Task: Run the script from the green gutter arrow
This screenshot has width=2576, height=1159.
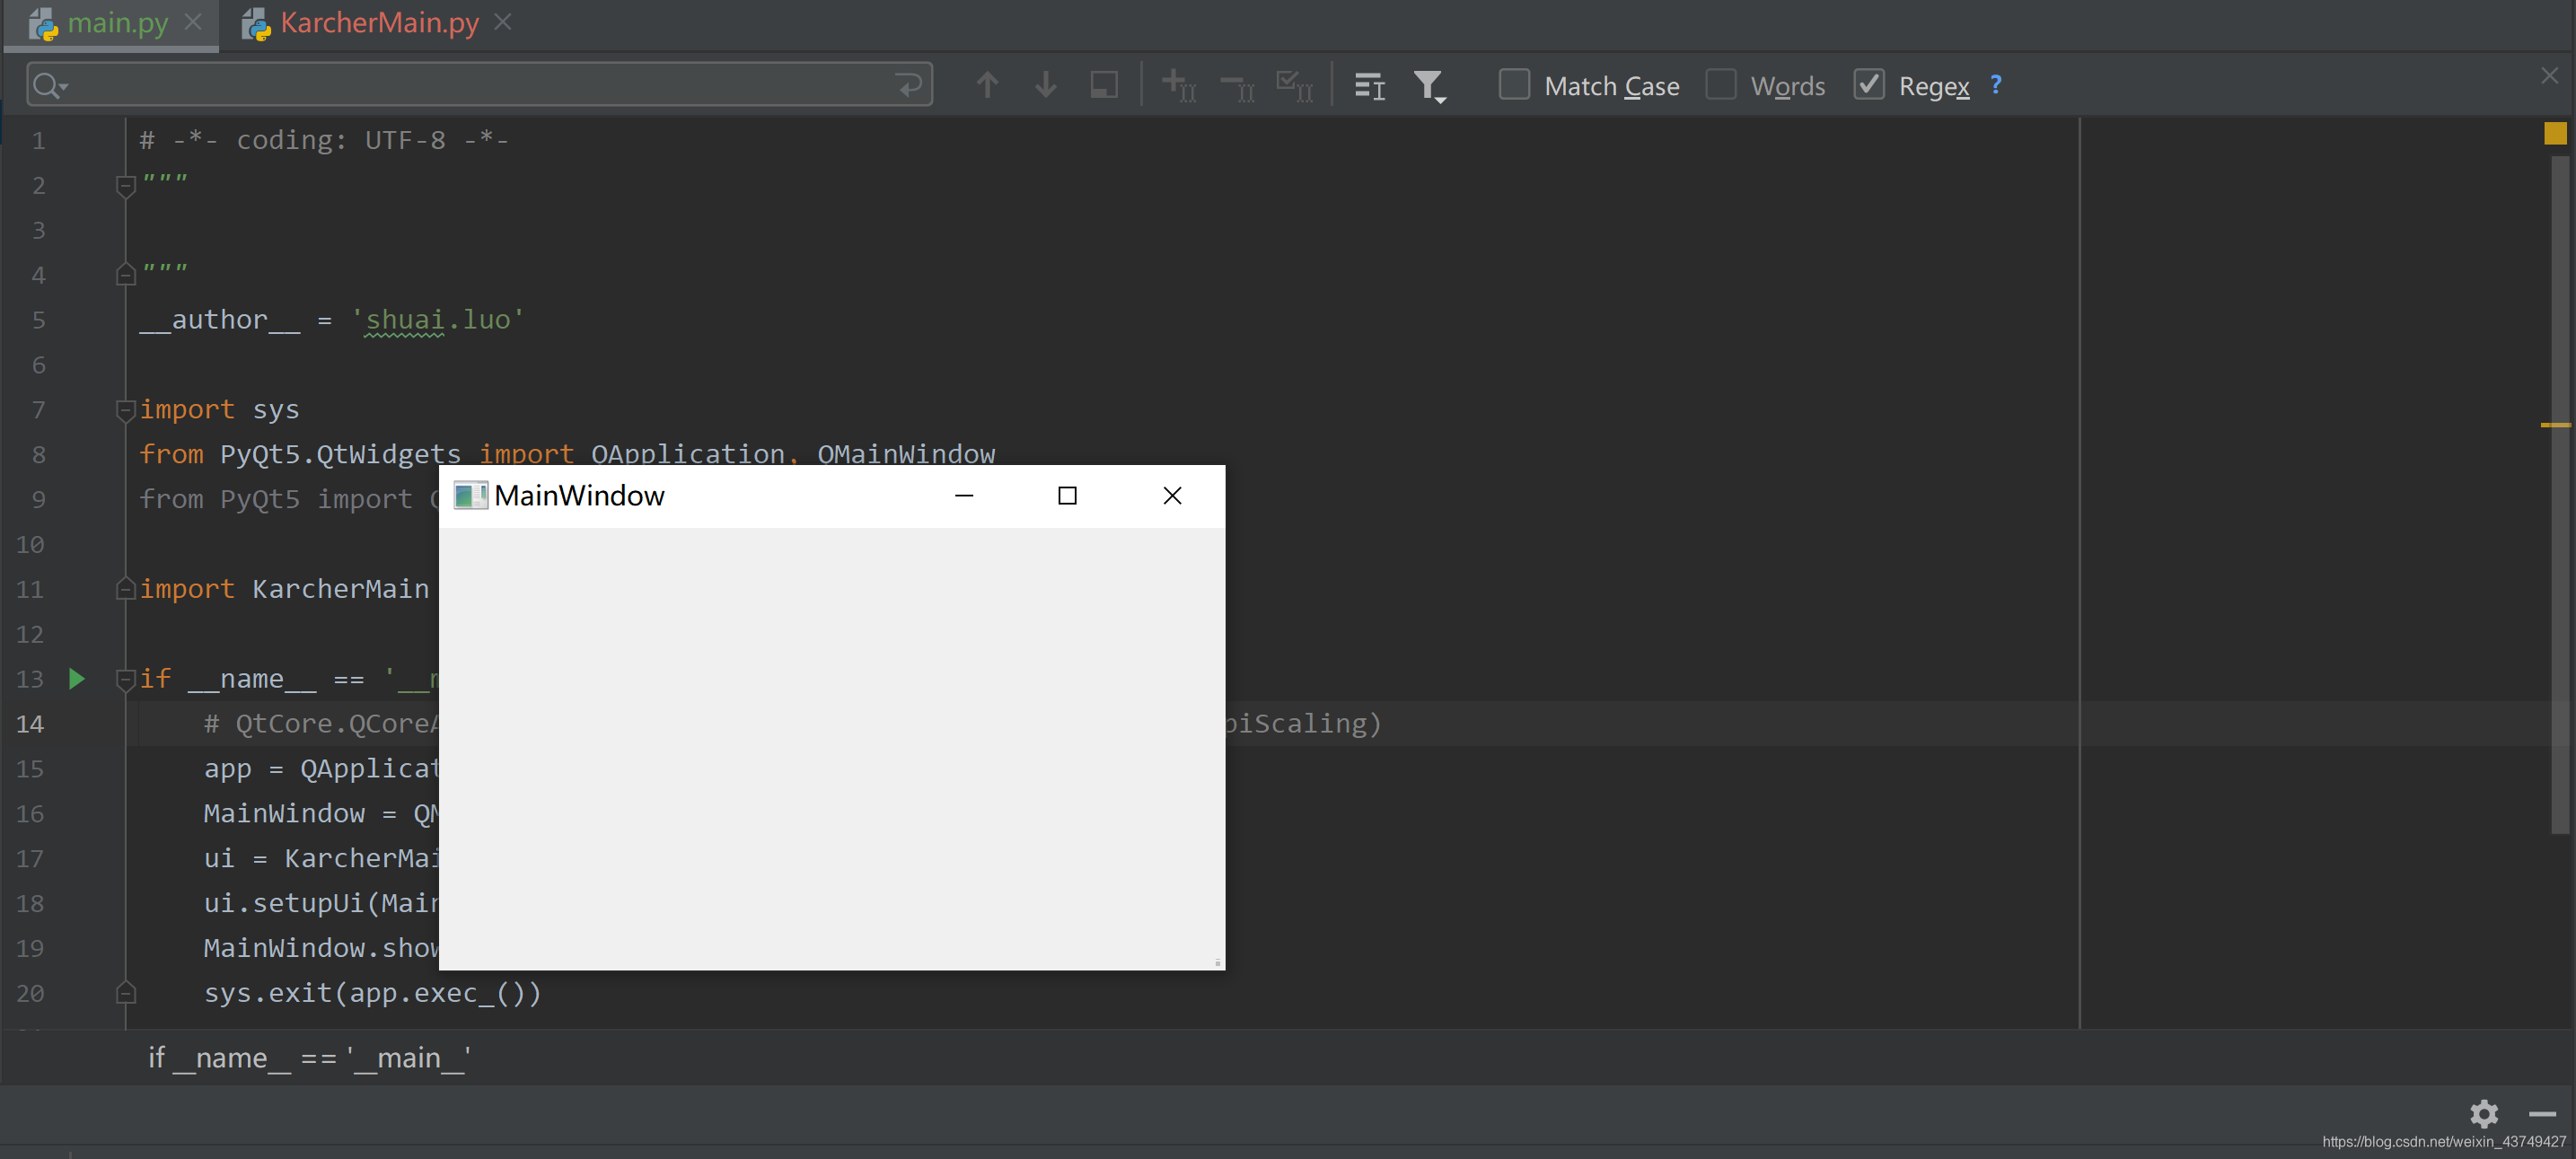Action: [x=77, y=679]
